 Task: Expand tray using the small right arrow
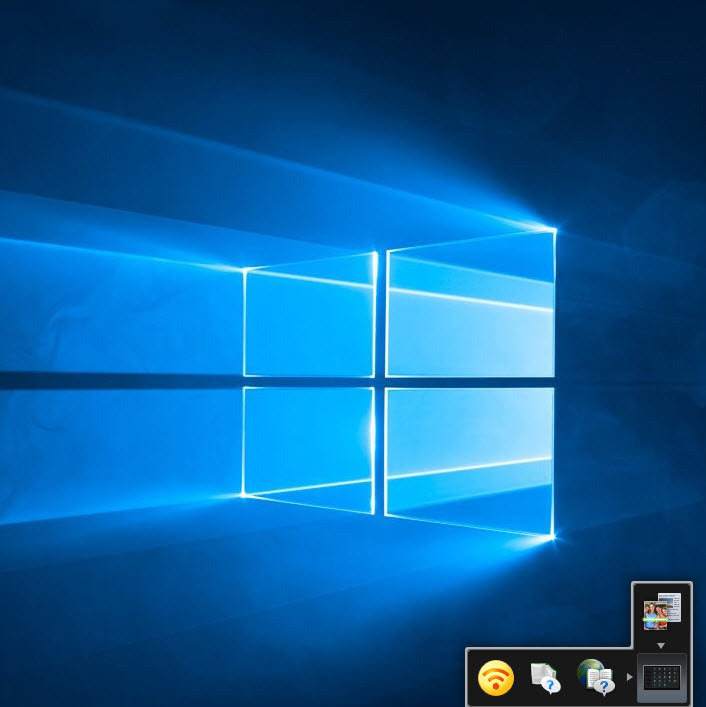click(x=629, y=678)
